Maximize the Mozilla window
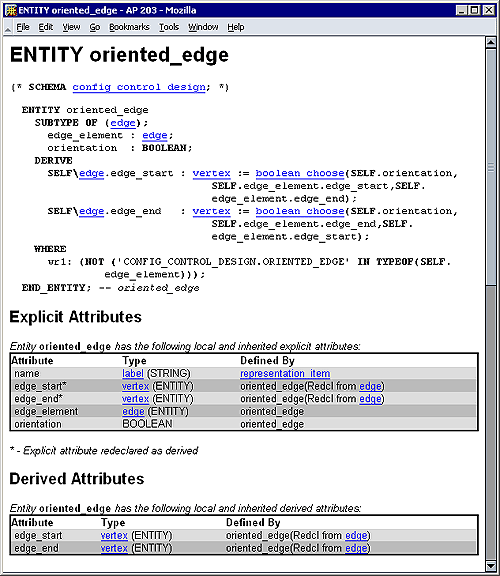This screenshot has width=500, height=576. coord(474,10)
